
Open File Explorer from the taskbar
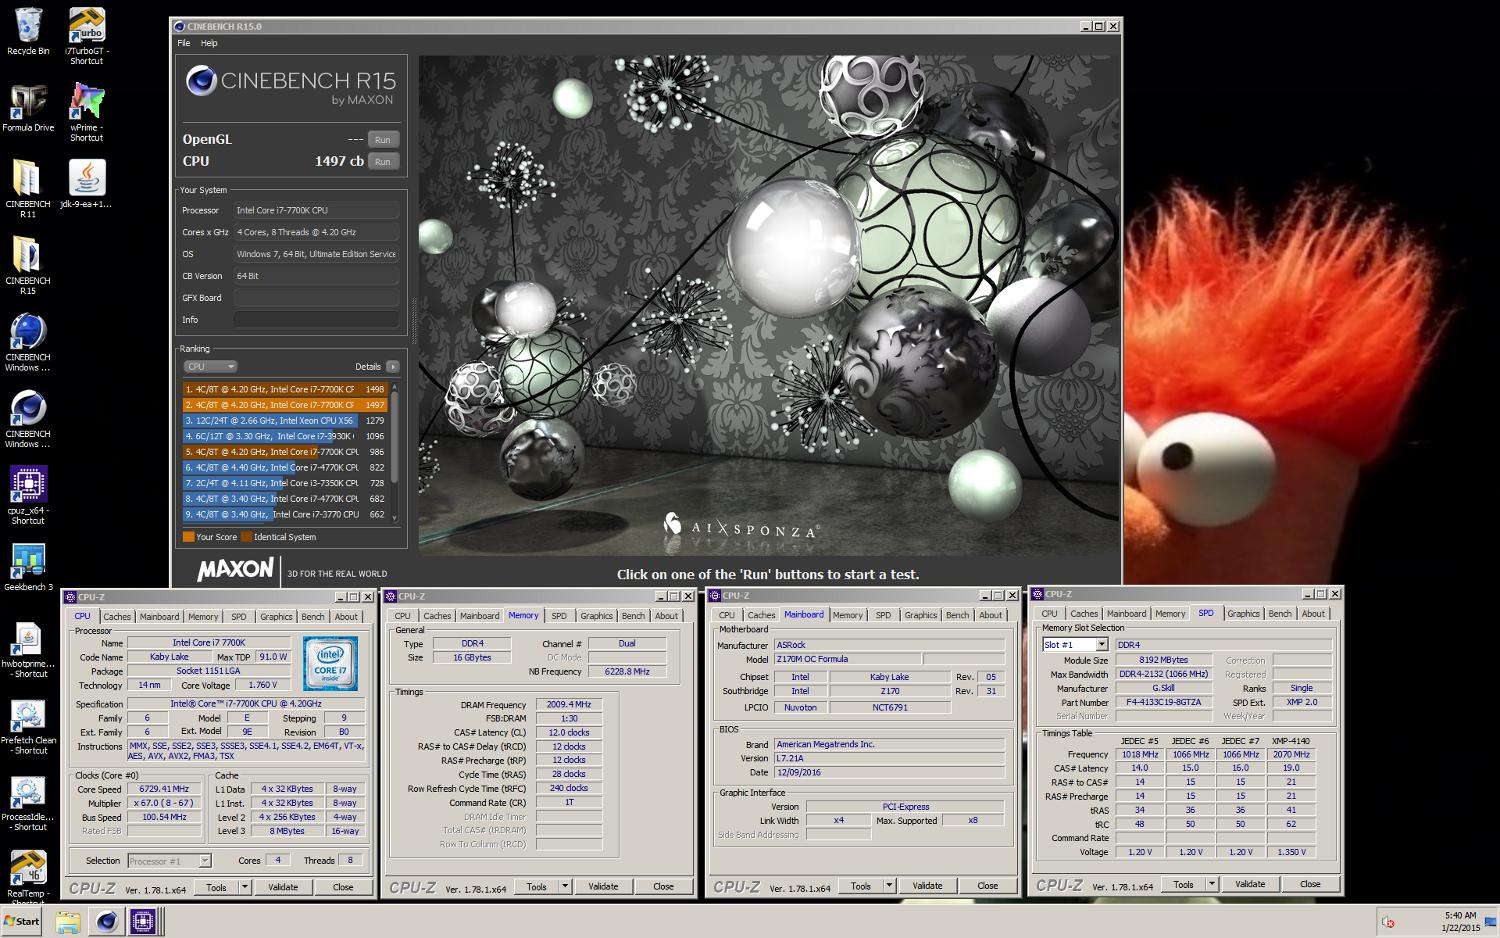click(x=68, y=922)
